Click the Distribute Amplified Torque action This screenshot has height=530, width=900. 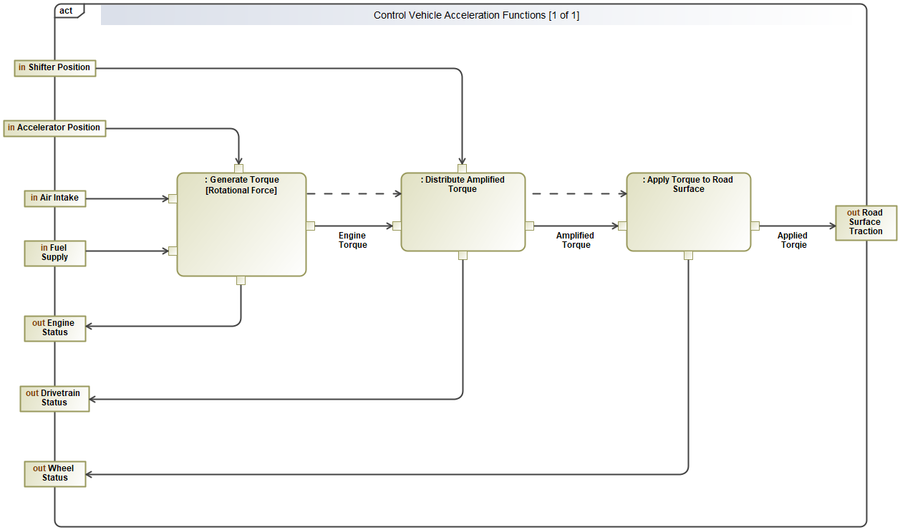(x=462, y=225)
